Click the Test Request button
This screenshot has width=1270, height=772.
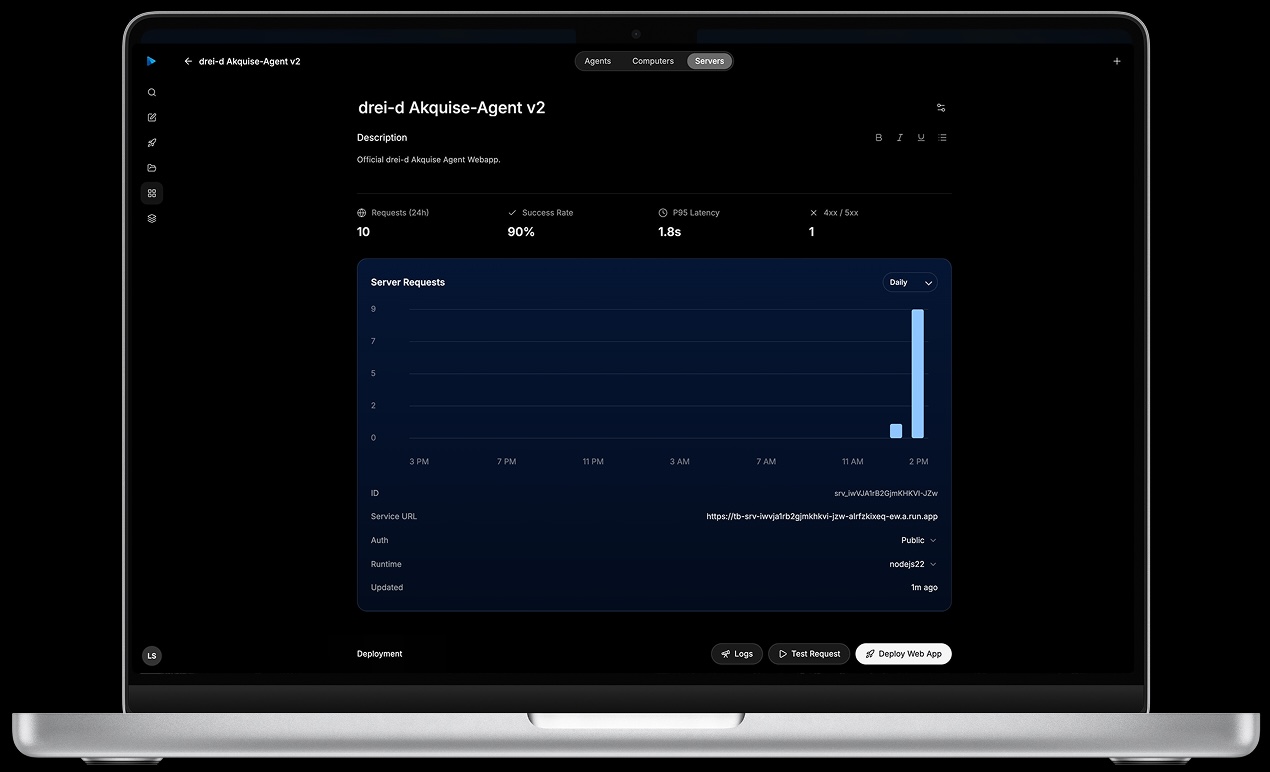809,654
